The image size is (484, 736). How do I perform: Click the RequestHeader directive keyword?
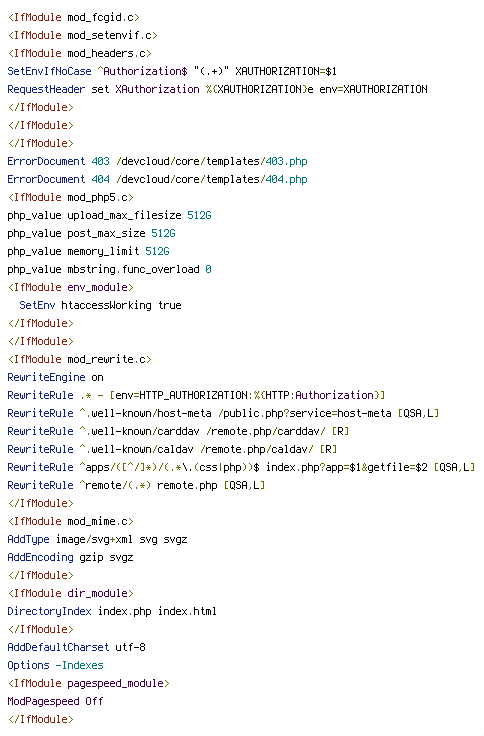[46, 89]
